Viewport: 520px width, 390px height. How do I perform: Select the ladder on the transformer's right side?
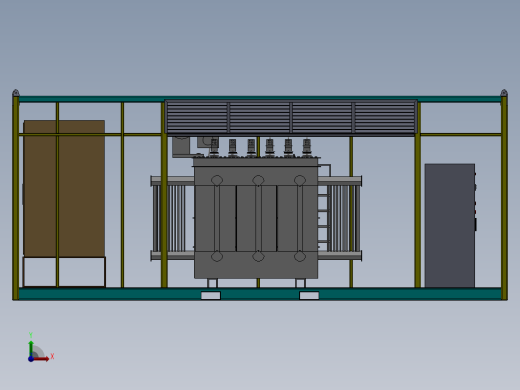click(x=323, y=218)
